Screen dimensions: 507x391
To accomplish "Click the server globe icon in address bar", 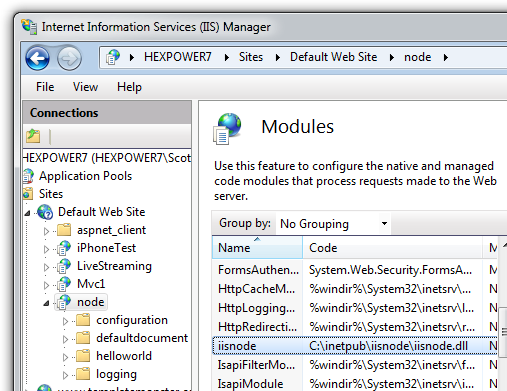I will [113, 57].
